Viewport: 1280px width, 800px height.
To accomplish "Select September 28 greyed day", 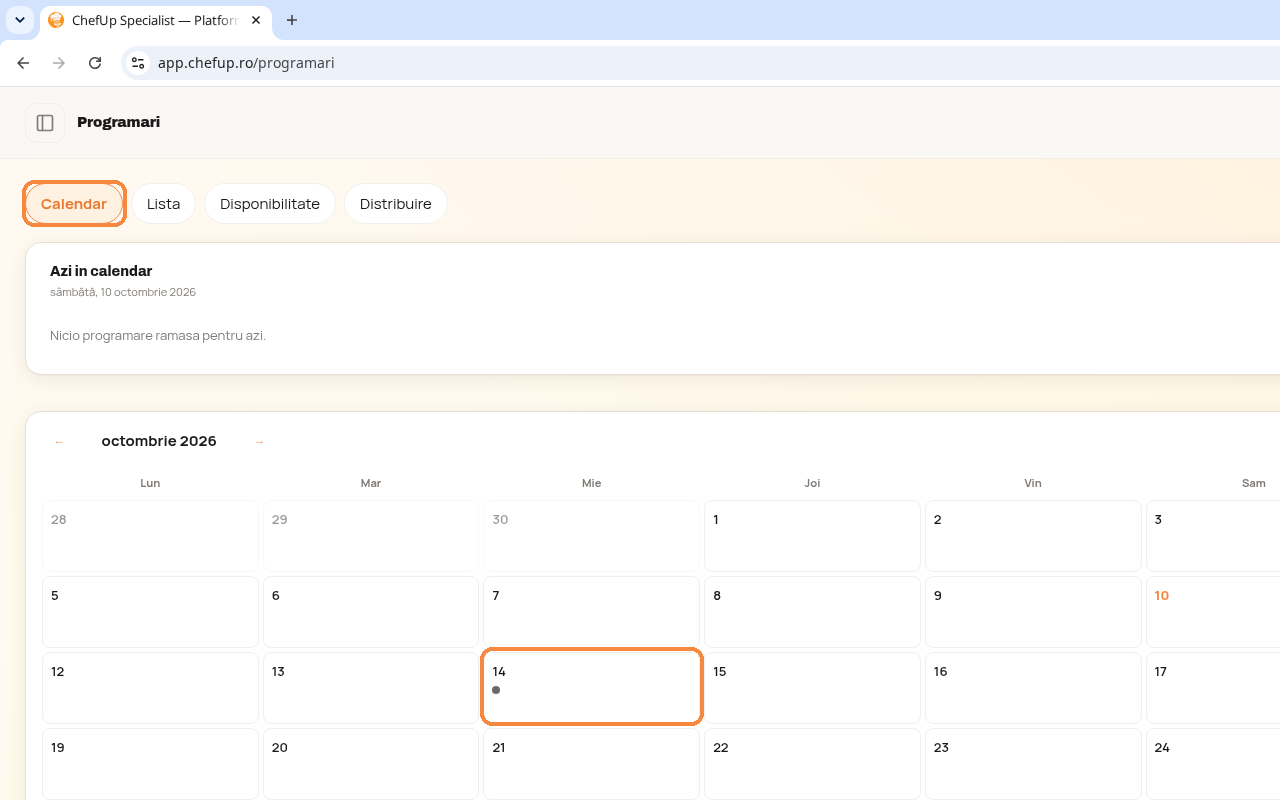I will click(150, 535).
